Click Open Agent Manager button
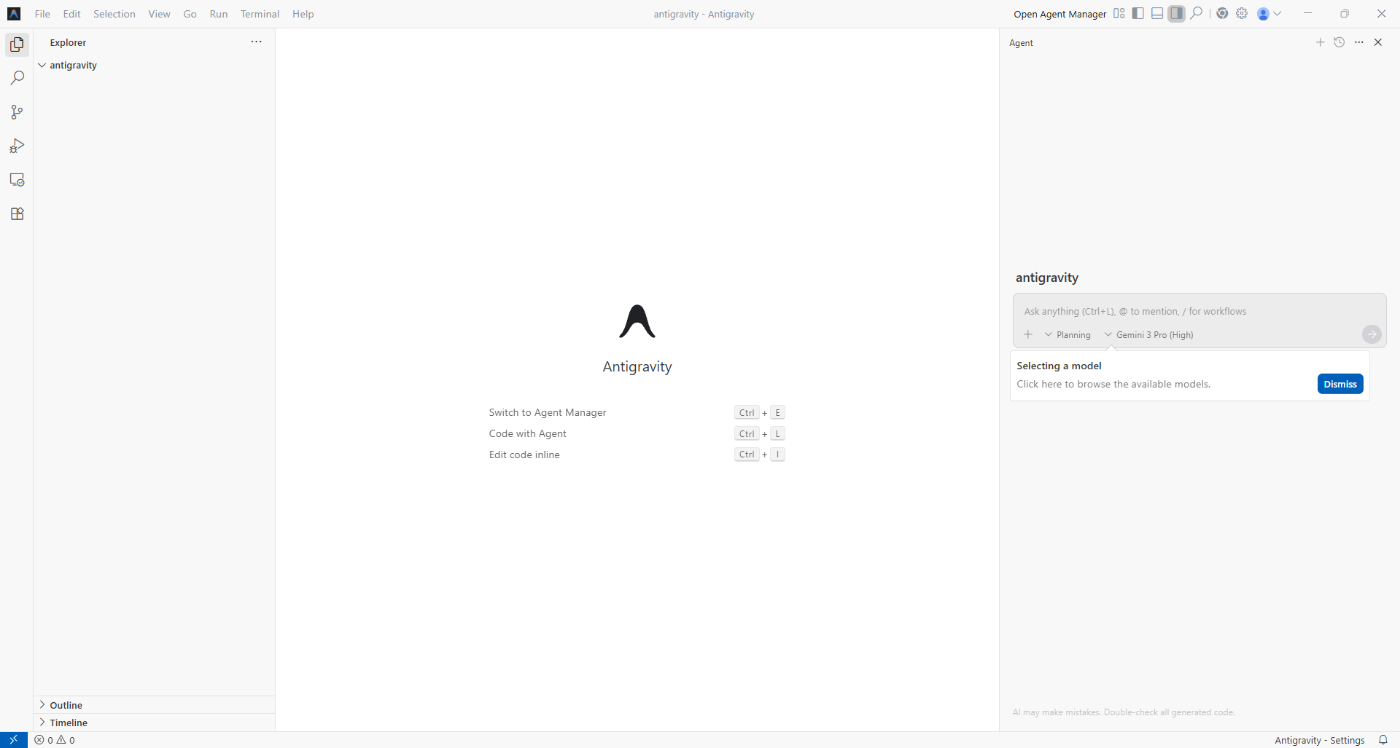The image size is (1400, 748). pyautogui.click(x=1060, y=14)
